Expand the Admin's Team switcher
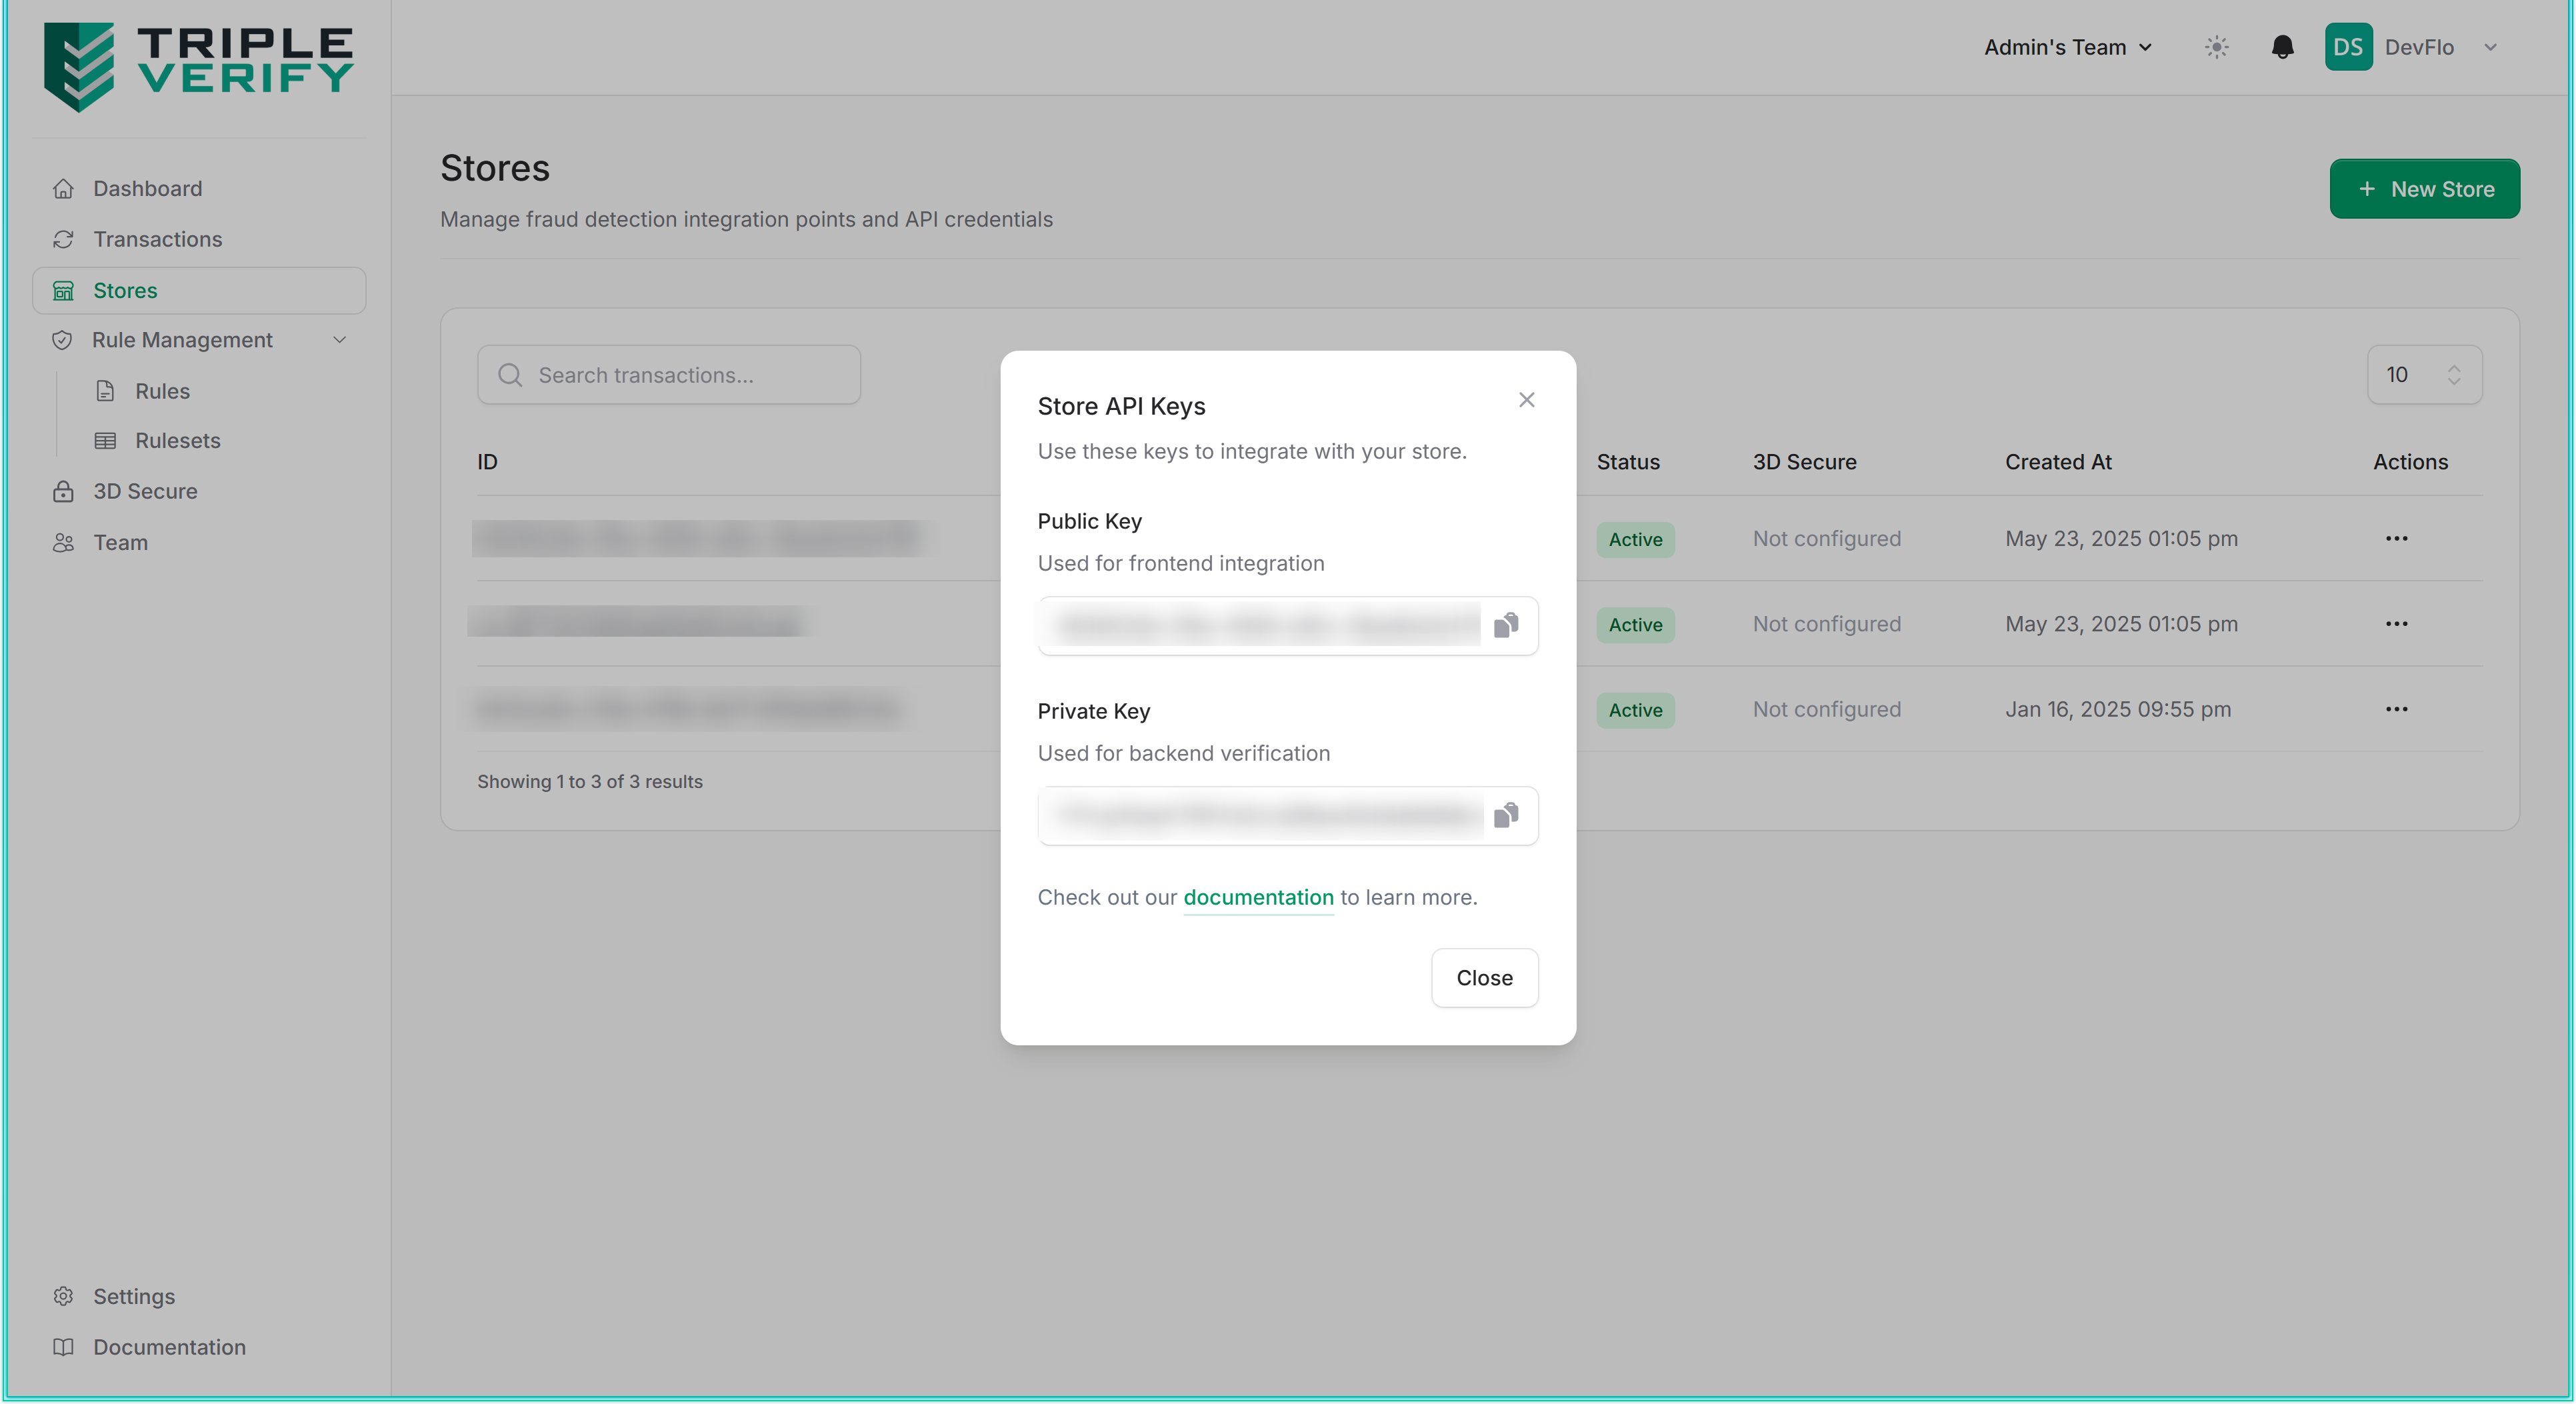 click(2067, 47)
